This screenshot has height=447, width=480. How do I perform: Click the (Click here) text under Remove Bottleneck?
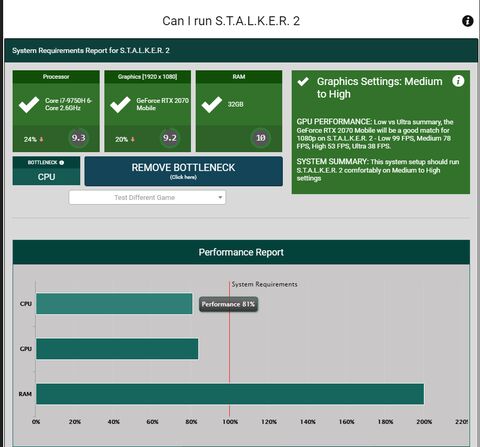[183, 177]
